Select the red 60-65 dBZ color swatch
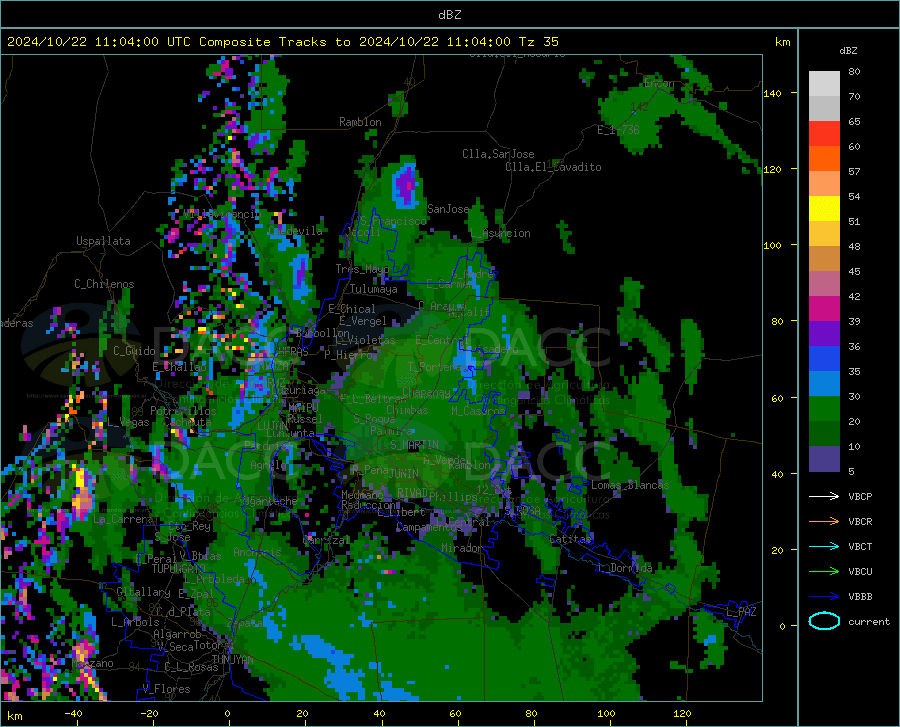Viewport: 900px width, 727px height. [824, 134]
